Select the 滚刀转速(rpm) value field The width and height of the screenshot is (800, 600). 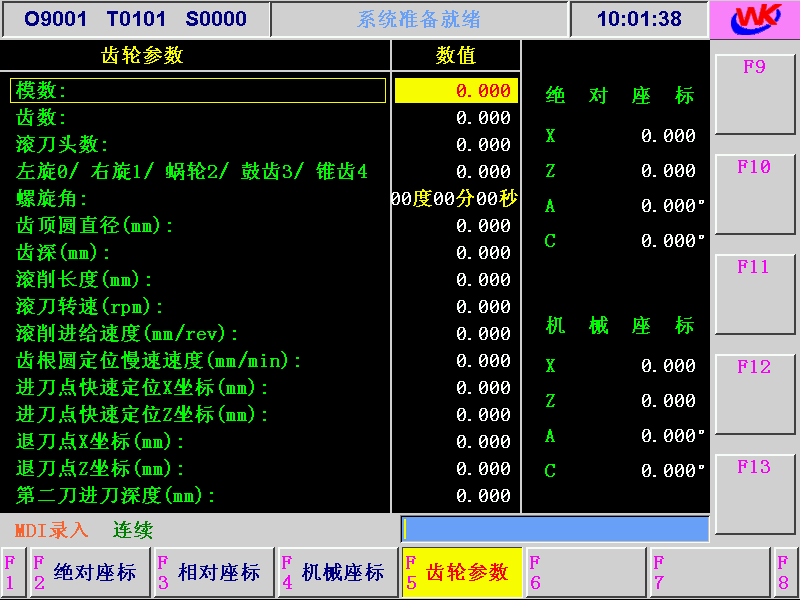coord(456,307)
